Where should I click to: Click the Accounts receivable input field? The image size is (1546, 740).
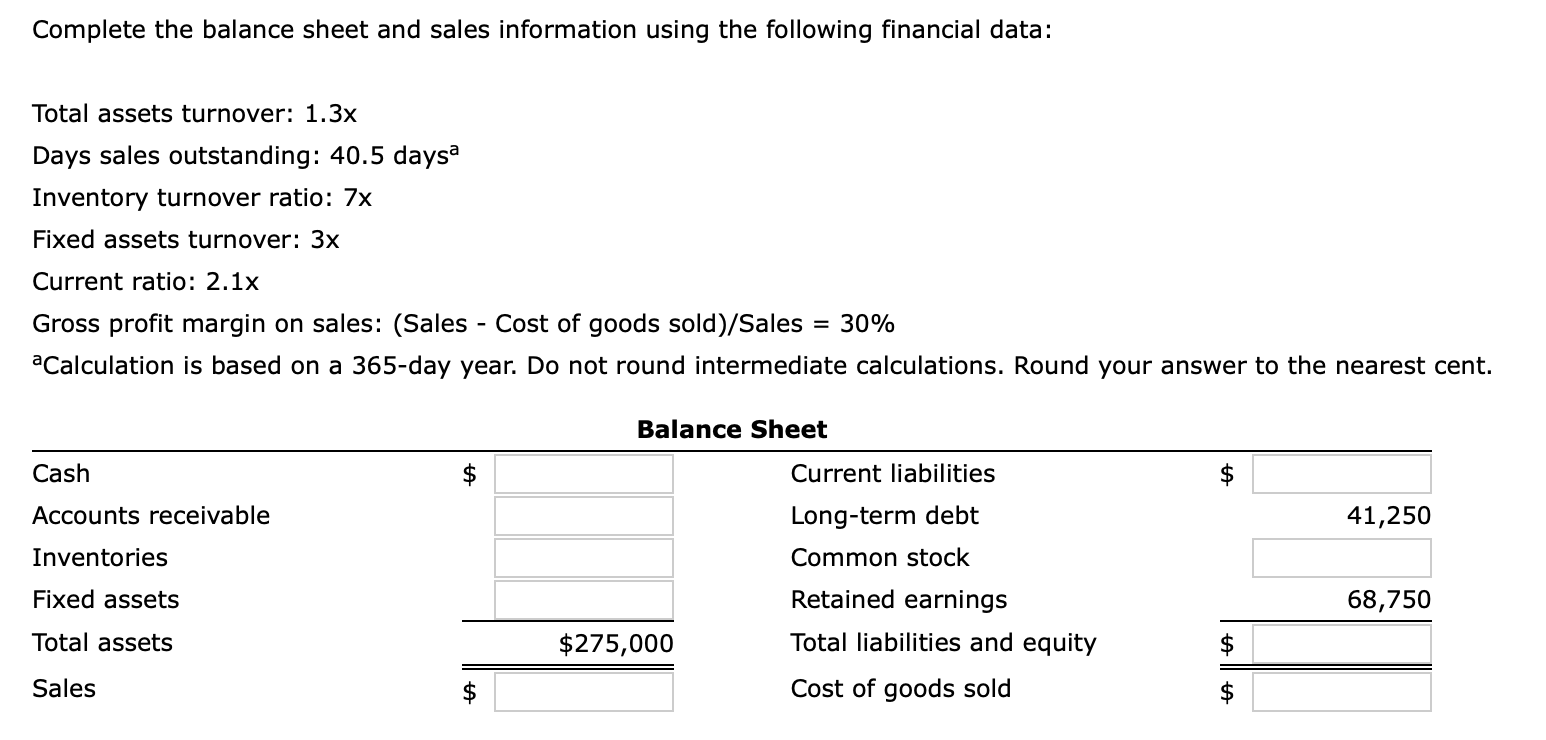pos(583,516)
